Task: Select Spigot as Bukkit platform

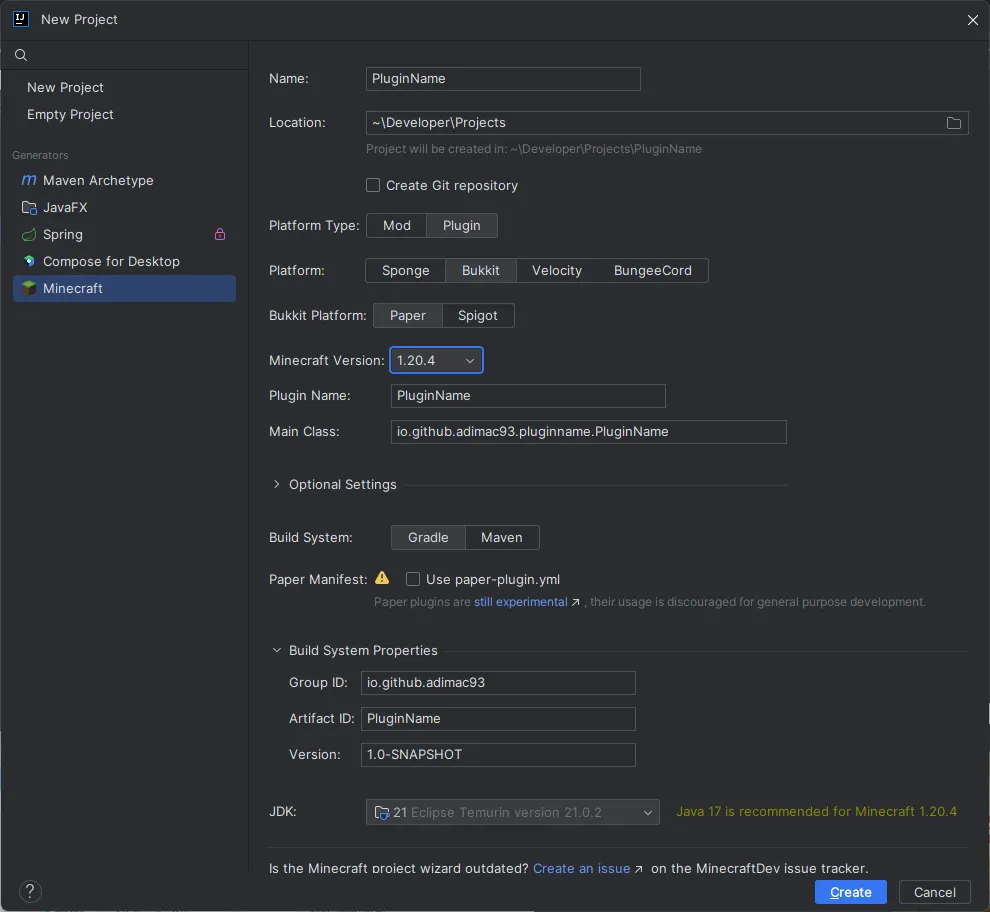Action: (x=478, y=315)
